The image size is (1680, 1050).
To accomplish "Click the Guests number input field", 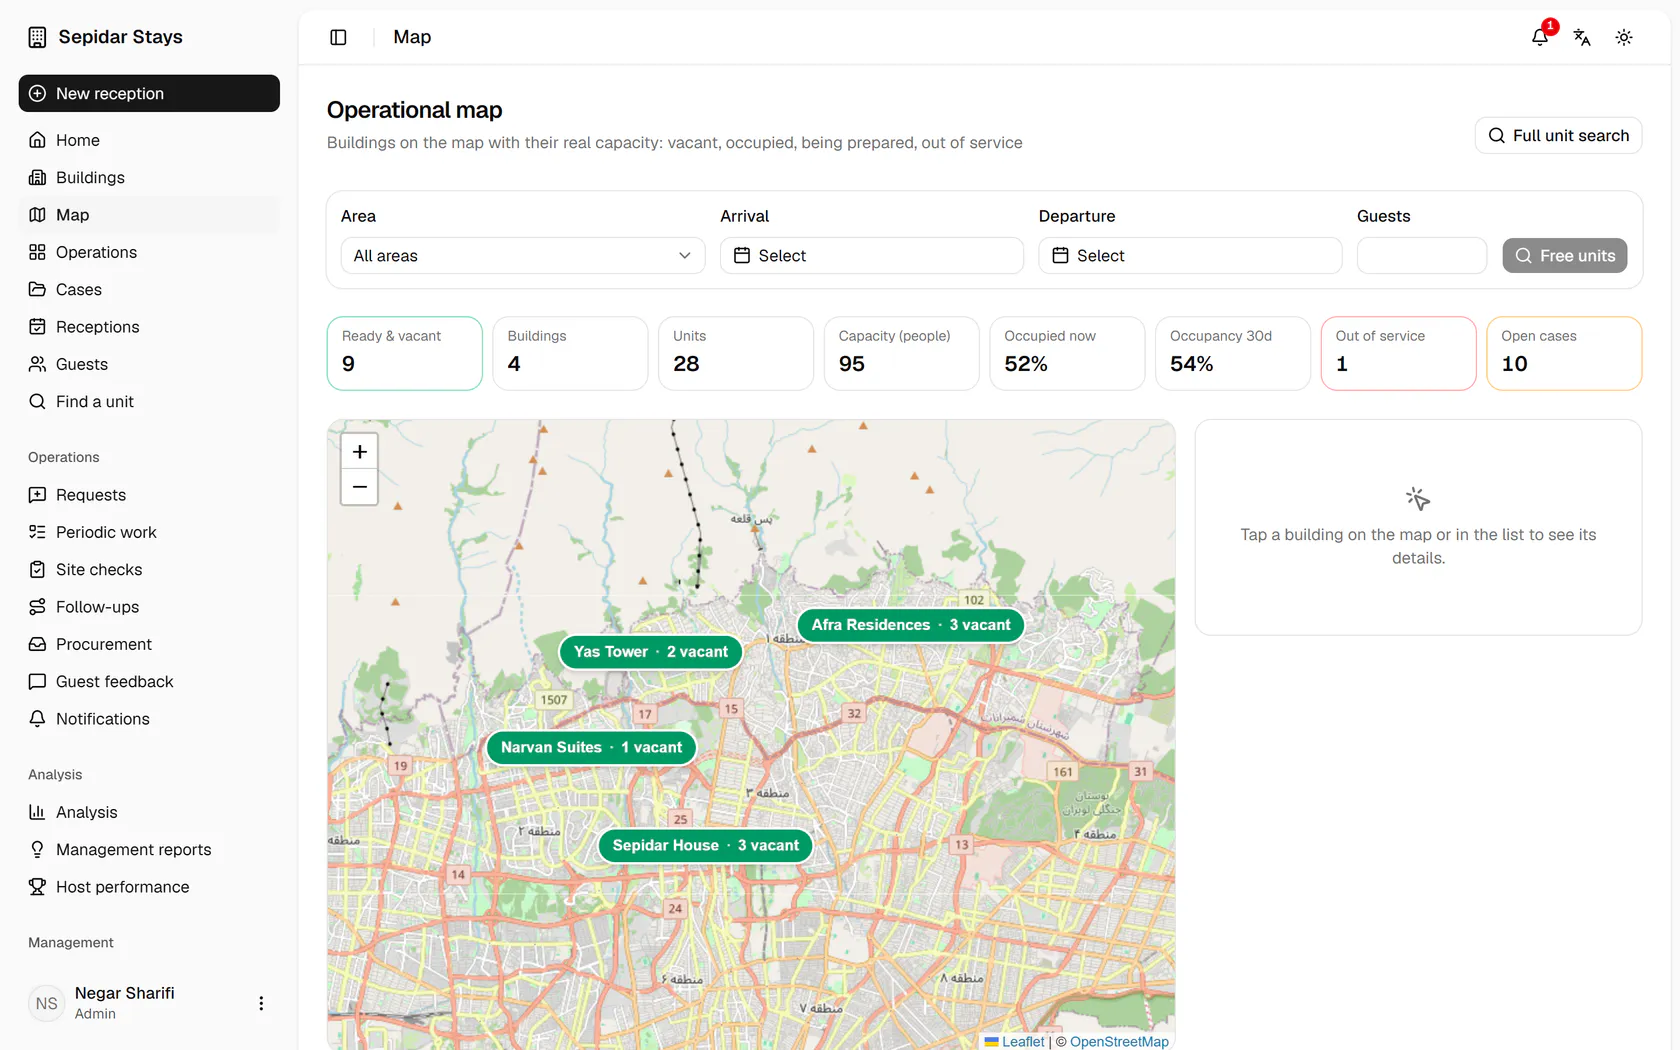I will click(x=1422, y=256).
